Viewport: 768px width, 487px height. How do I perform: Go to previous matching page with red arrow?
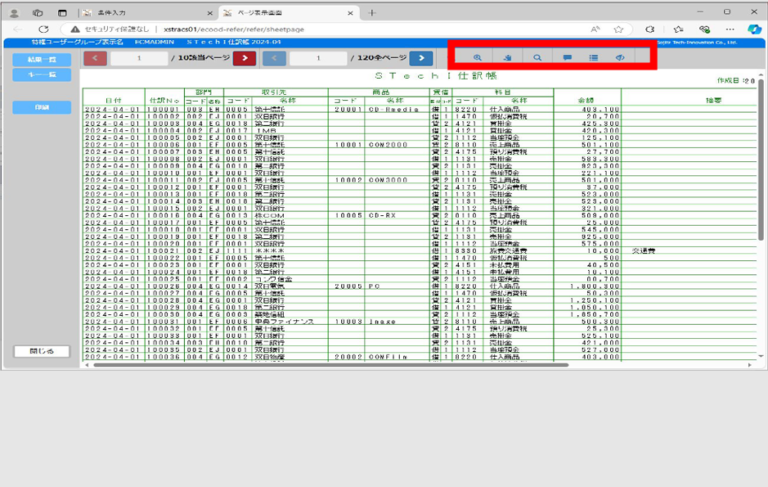click(x=97, y=59)
